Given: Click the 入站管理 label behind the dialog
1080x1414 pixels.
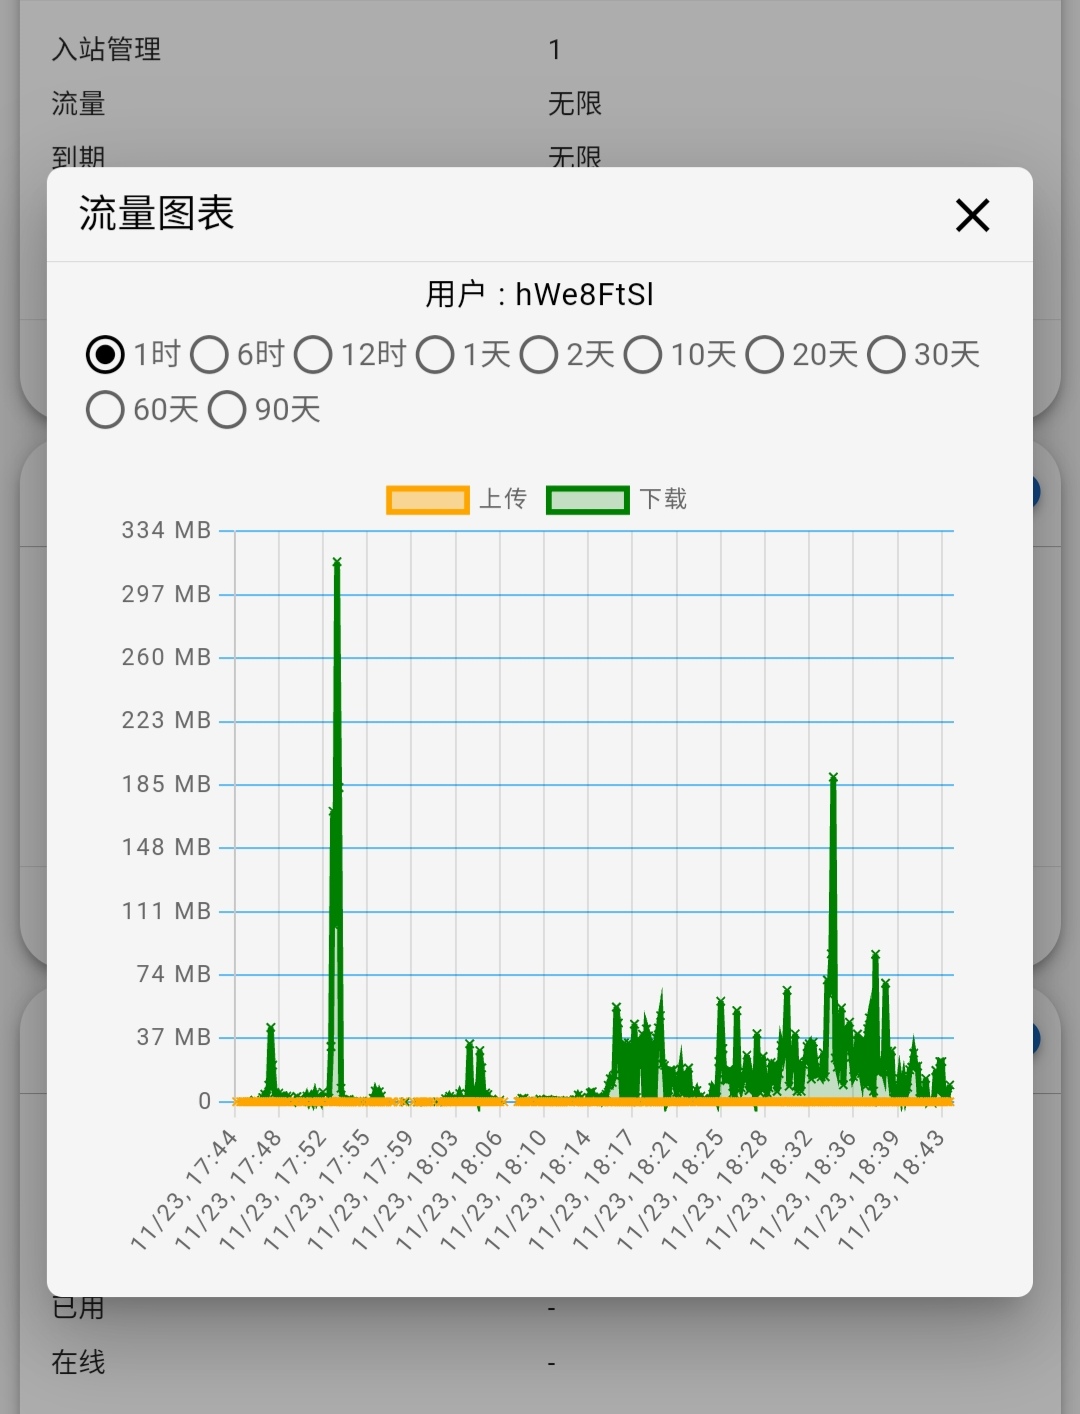Looking at the screenshot, I should tap(106, 49).
